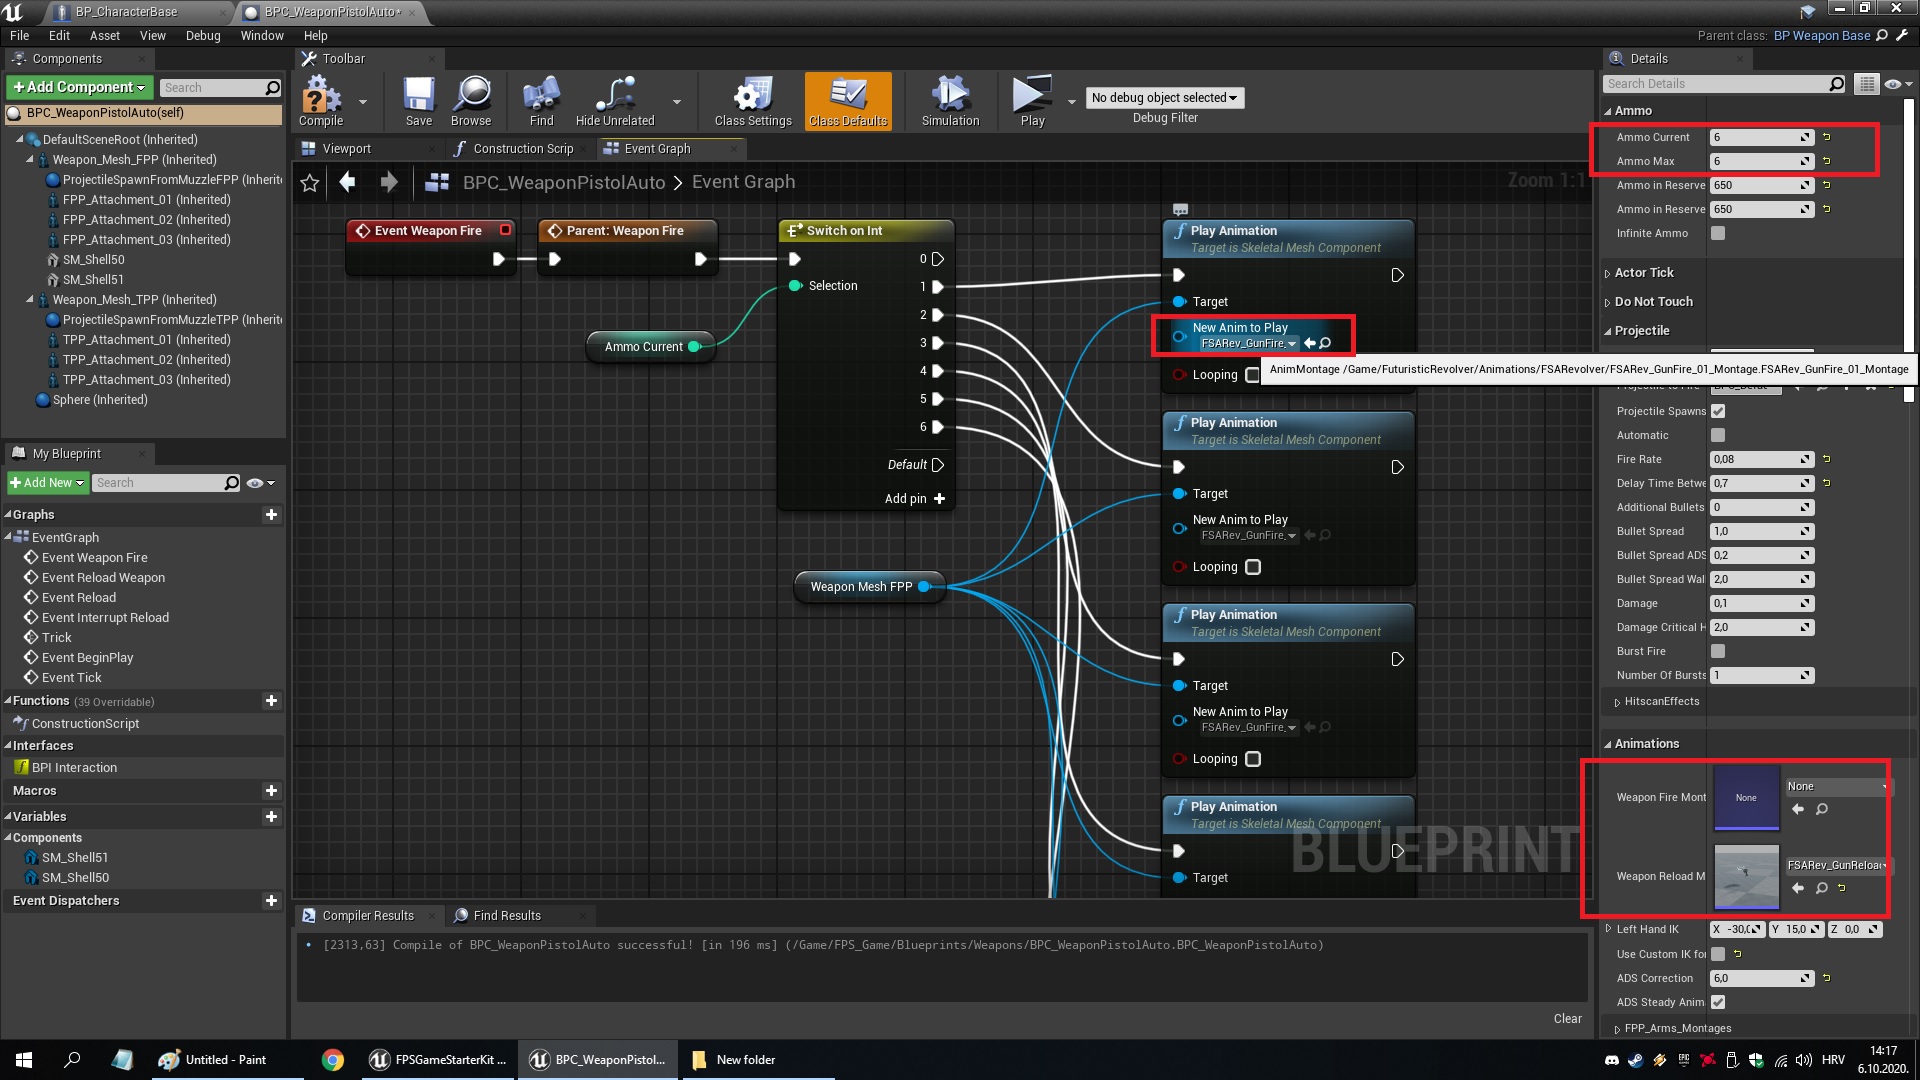Open the Window menu
The width and height of the screenshot is (1920, 1080).
262,35
